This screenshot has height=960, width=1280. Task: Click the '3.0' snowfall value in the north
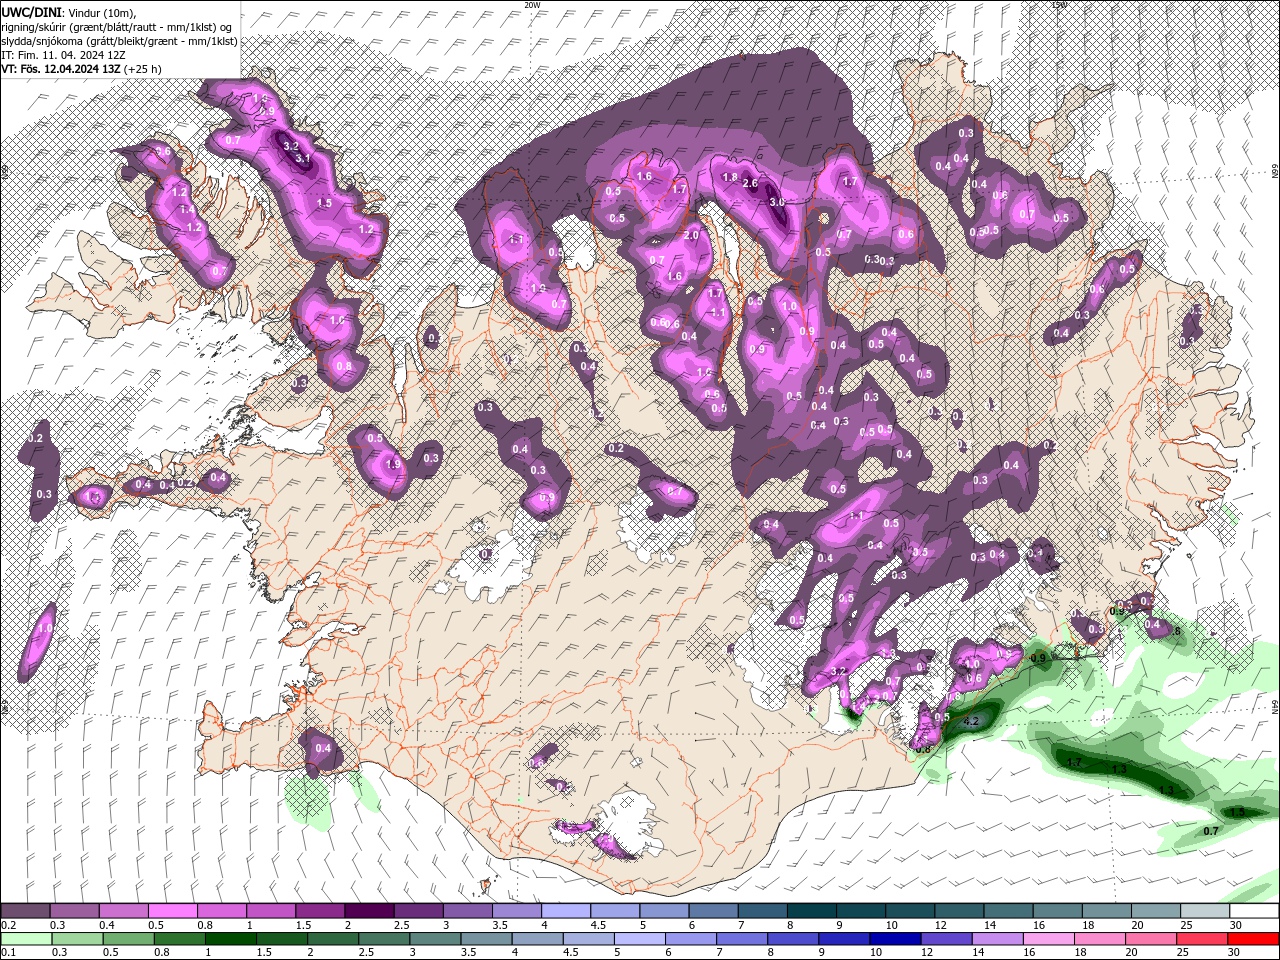777,202
